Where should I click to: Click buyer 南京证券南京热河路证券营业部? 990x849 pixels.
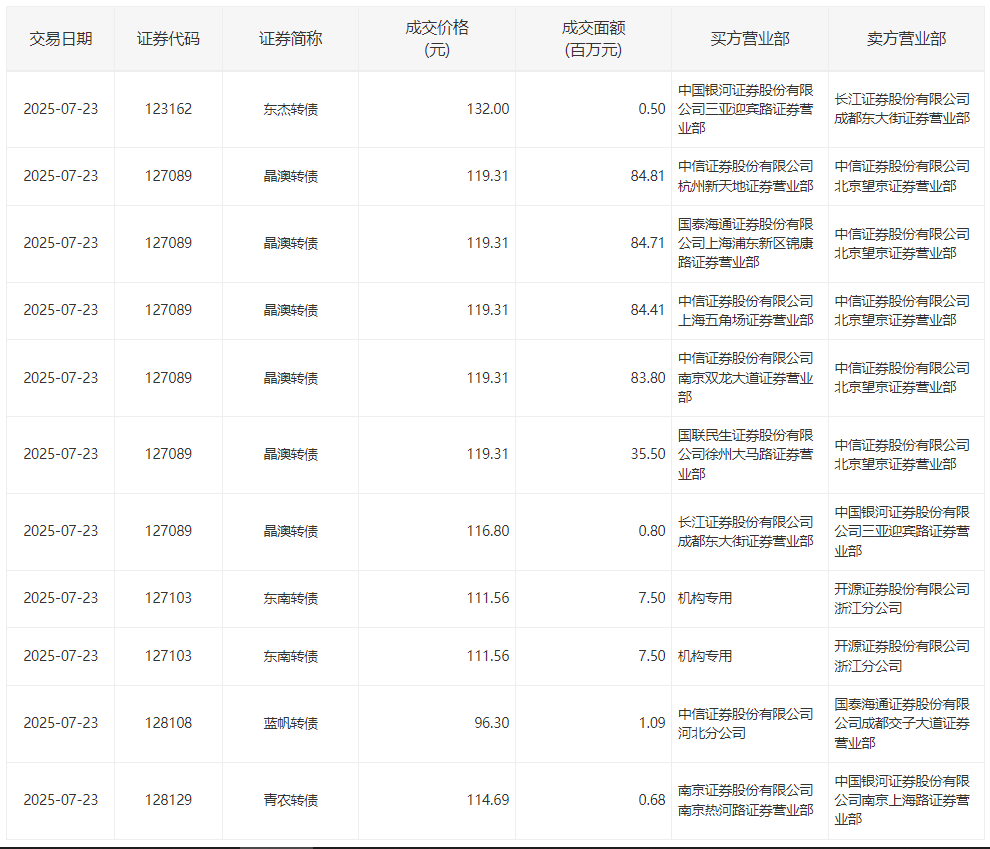(x=746, y=800)
